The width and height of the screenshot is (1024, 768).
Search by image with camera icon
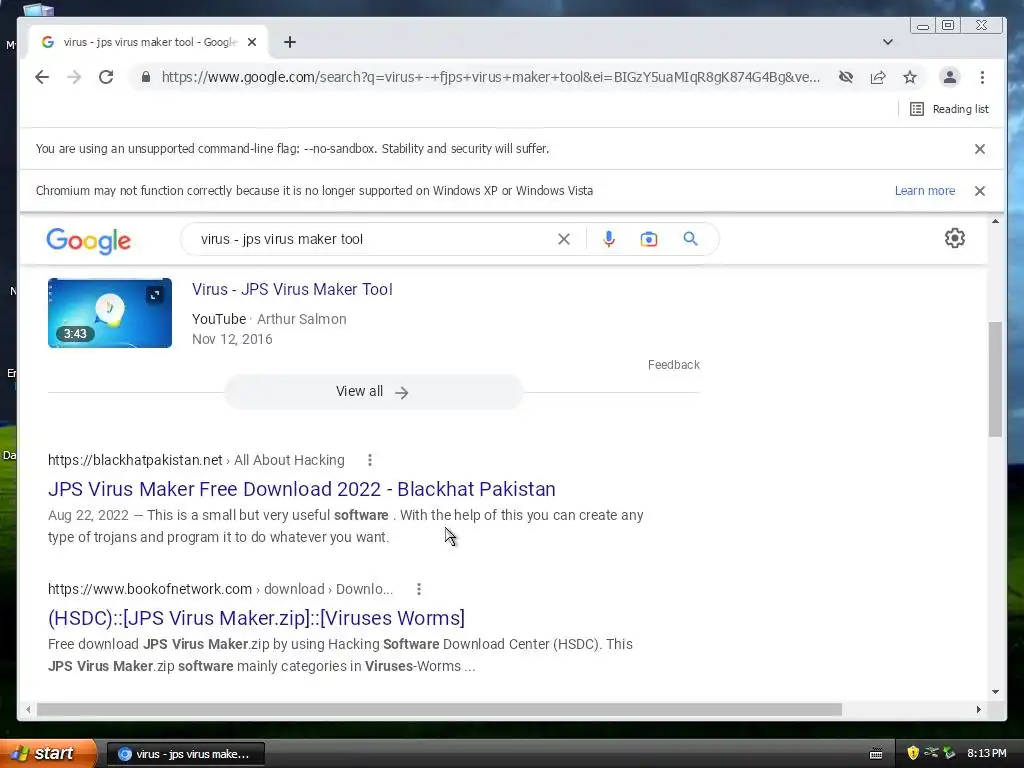click(x=648, y=239)
